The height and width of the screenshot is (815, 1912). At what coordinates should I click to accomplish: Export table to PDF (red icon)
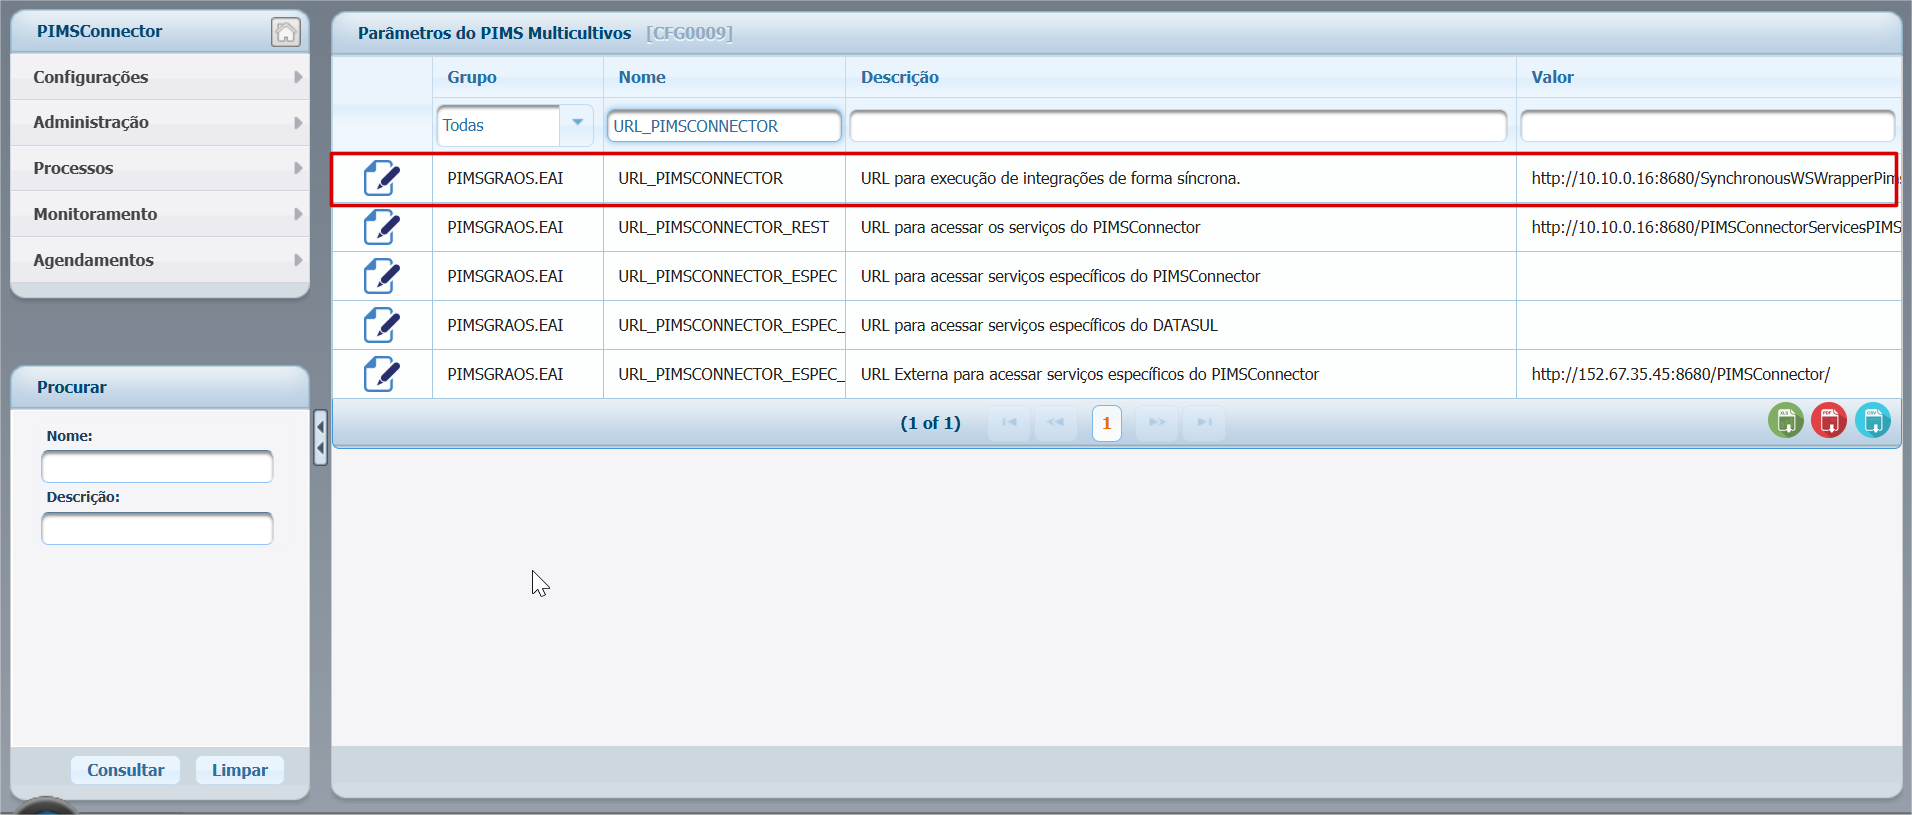pyautogui.click(x=1829, y=421)
